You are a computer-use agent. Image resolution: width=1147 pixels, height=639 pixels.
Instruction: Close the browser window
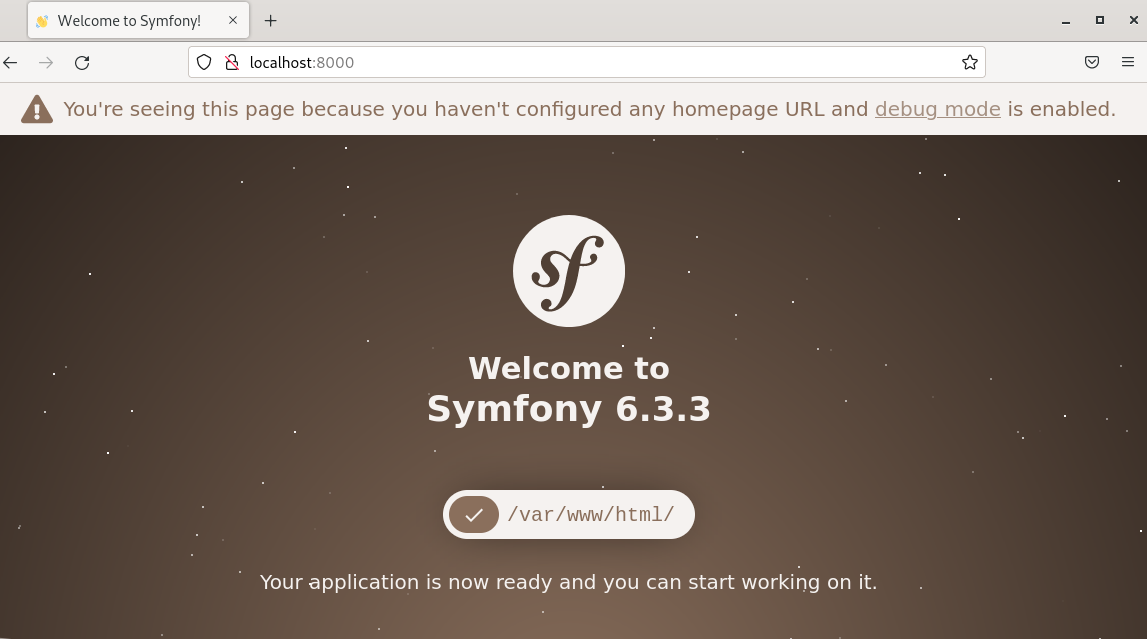click(x=1133, y=20)
